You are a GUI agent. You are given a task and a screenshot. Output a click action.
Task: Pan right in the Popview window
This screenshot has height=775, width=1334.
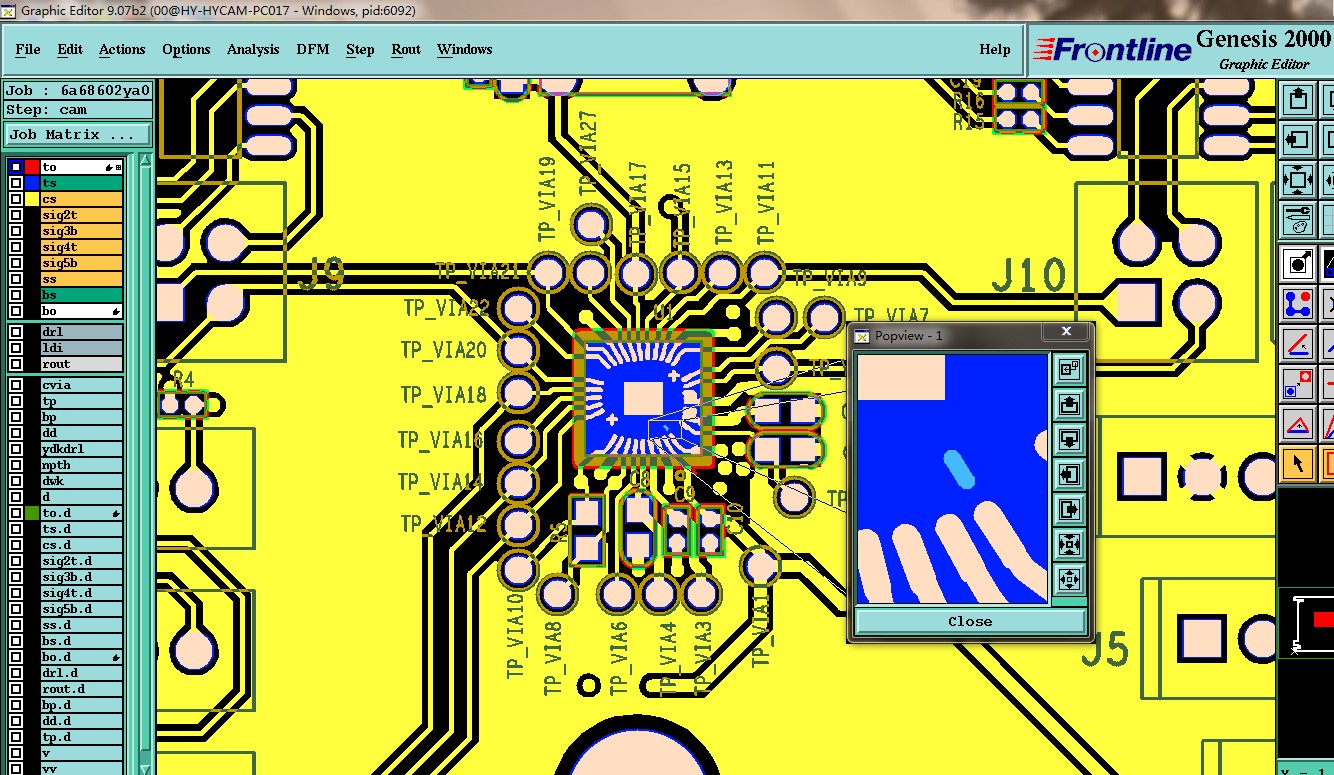click(1069, 510)
